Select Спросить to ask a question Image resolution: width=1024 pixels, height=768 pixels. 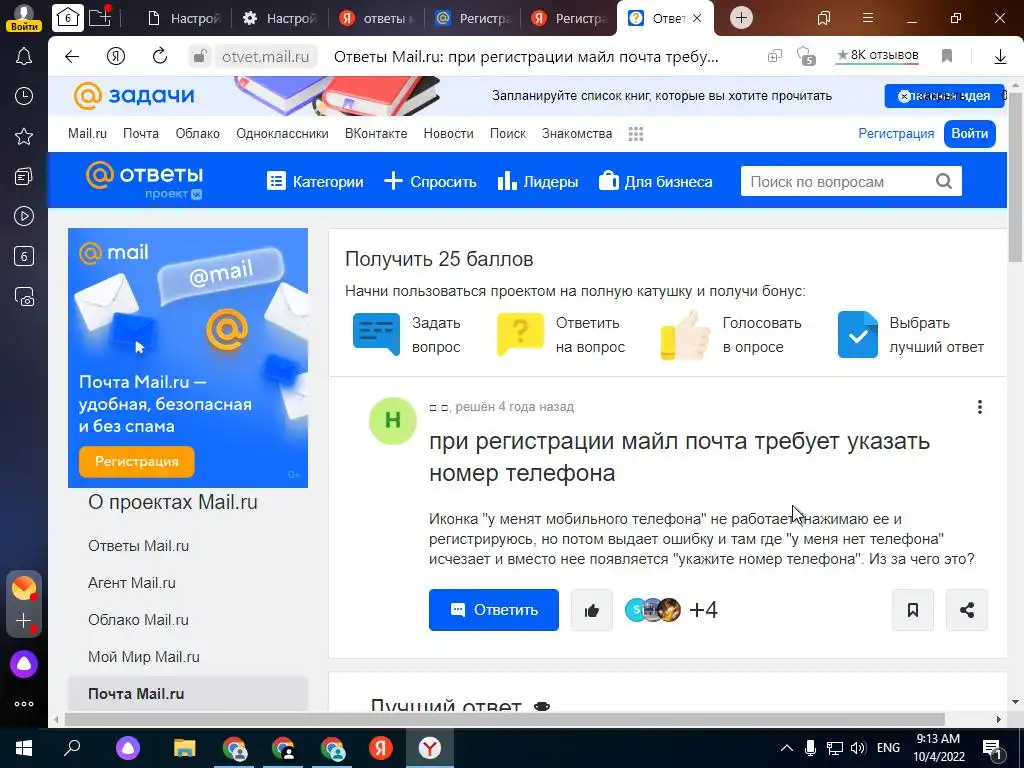430,182
